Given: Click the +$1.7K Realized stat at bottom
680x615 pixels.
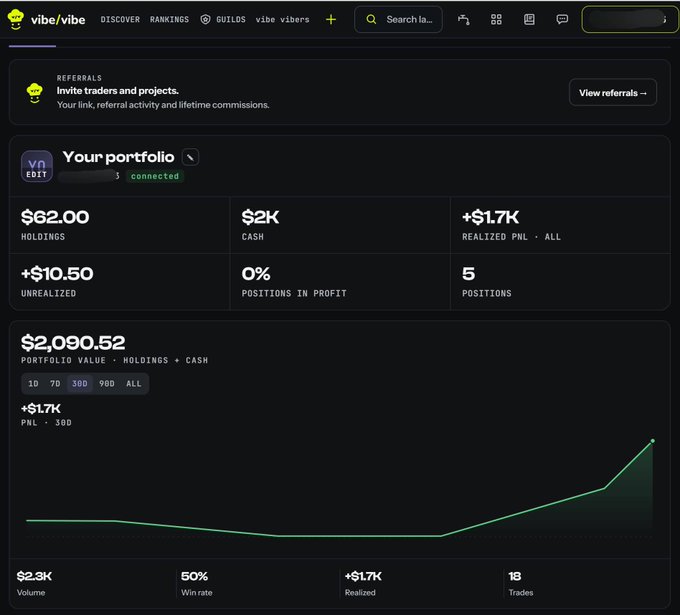Looking at the screenshot, I should pos(363,576).
